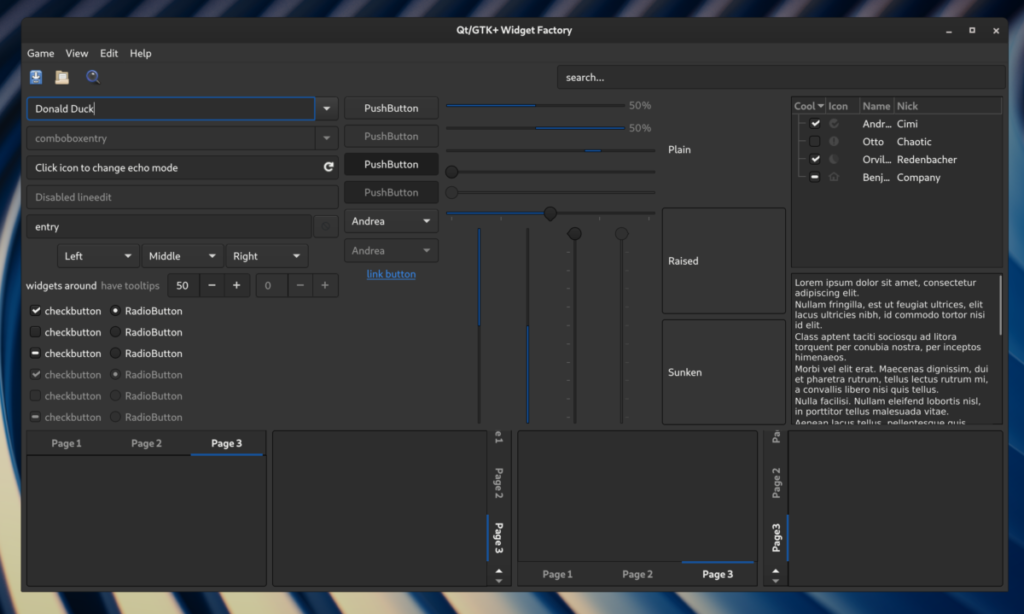1024x614 pixels.
Task: Select Page 1 in the bottom-tabbed notebook
Action: tap(557, 574)
